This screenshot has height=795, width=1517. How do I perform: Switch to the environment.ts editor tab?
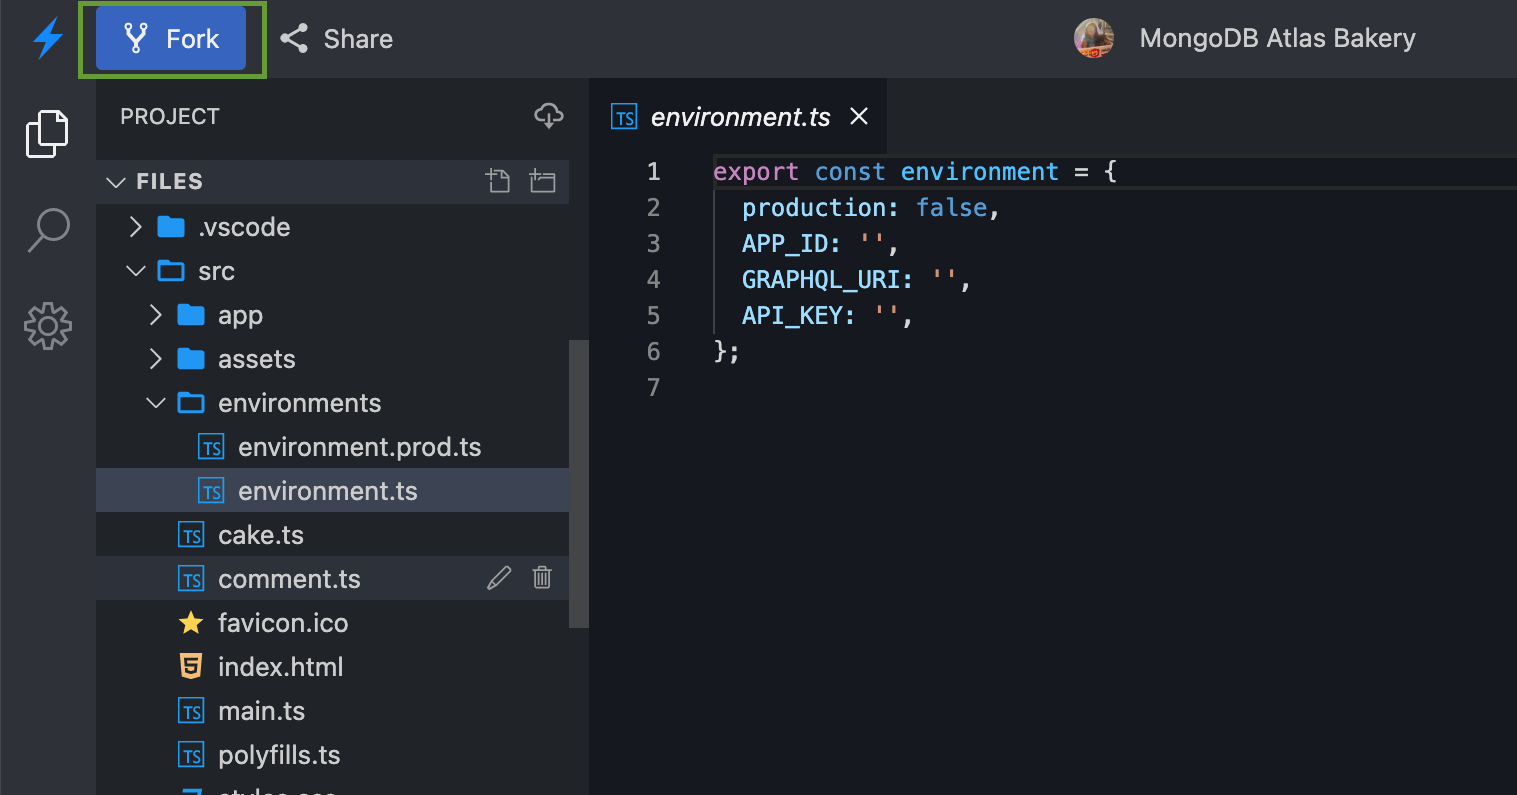740,116
